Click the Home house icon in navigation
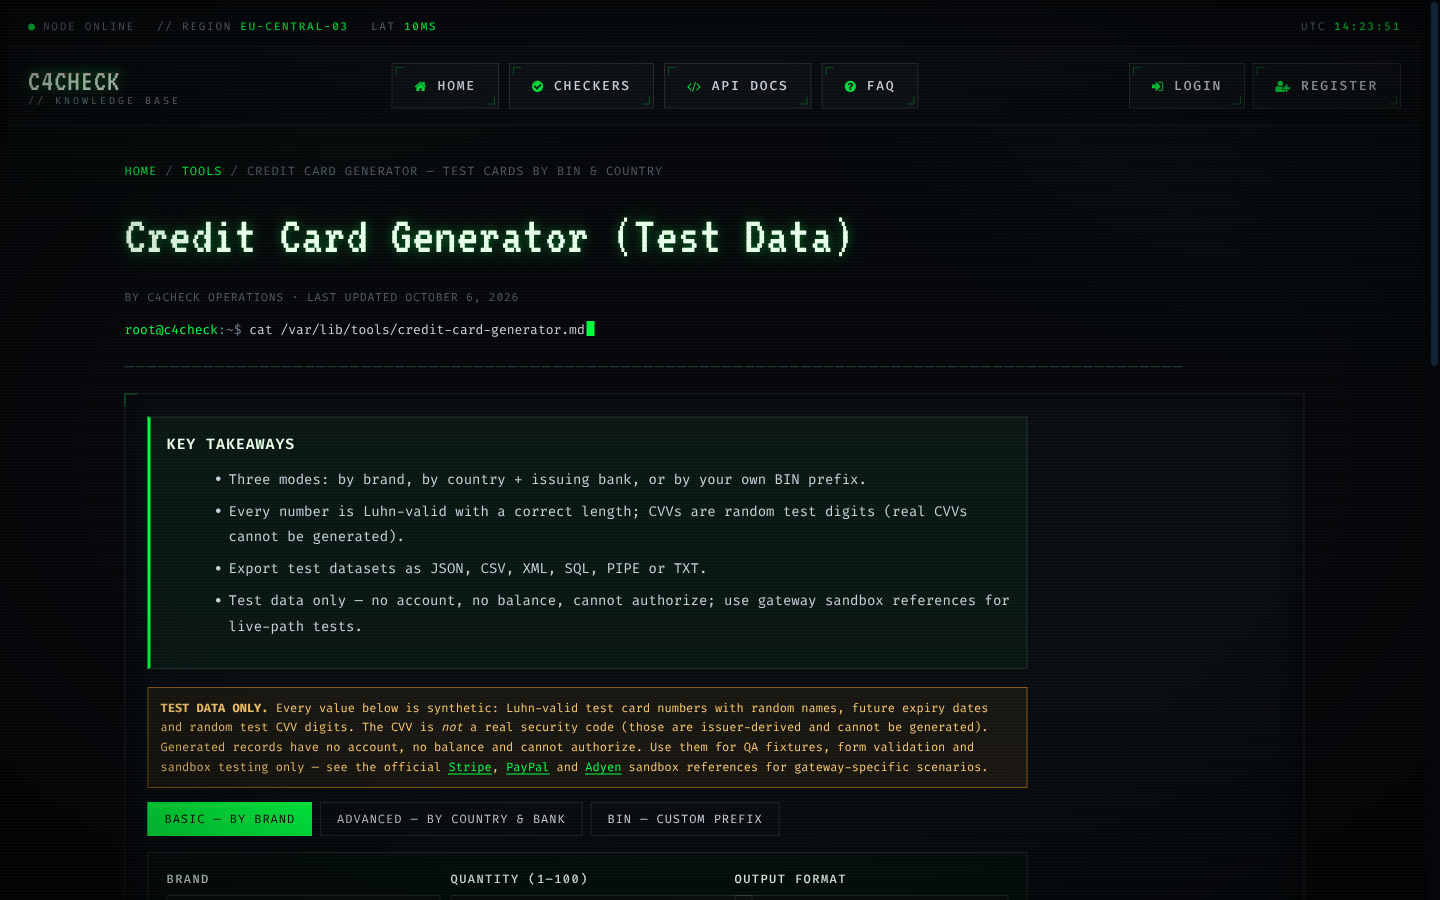Screen dimensions: 1440x900 pos(420,86)
